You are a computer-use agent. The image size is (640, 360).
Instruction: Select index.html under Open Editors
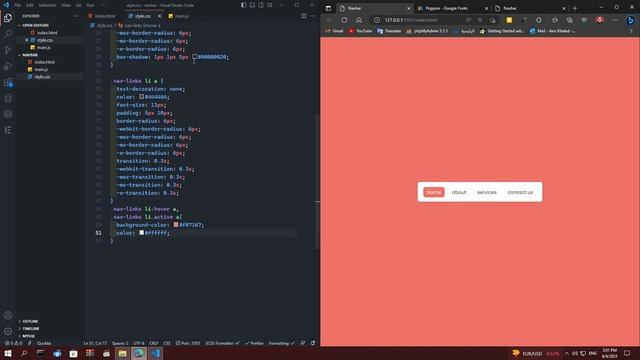47,33
